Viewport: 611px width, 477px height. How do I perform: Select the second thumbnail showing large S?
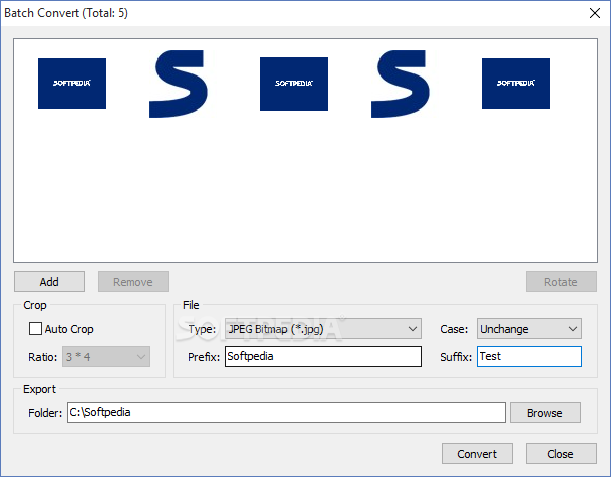point(178,84)
